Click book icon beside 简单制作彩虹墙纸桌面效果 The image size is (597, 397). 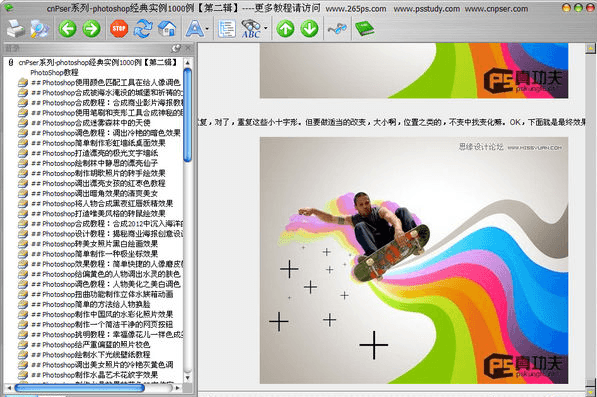pos(23,143)
